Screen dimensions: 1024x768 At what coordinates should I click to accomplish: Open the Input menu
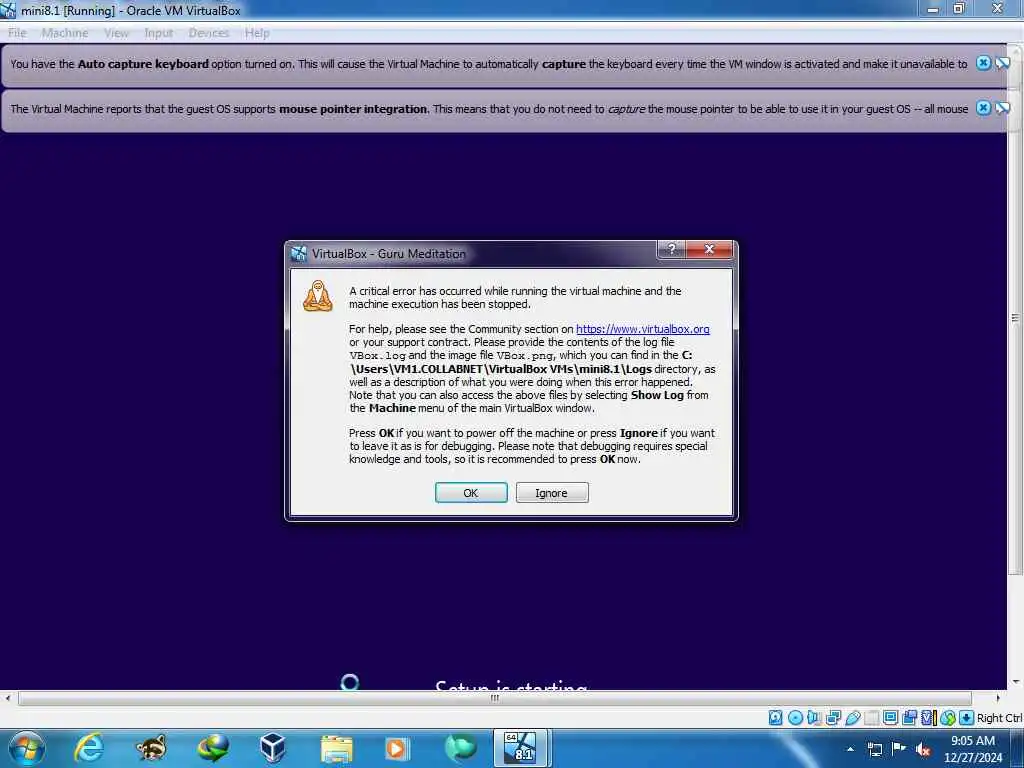(x=159, y=33)
